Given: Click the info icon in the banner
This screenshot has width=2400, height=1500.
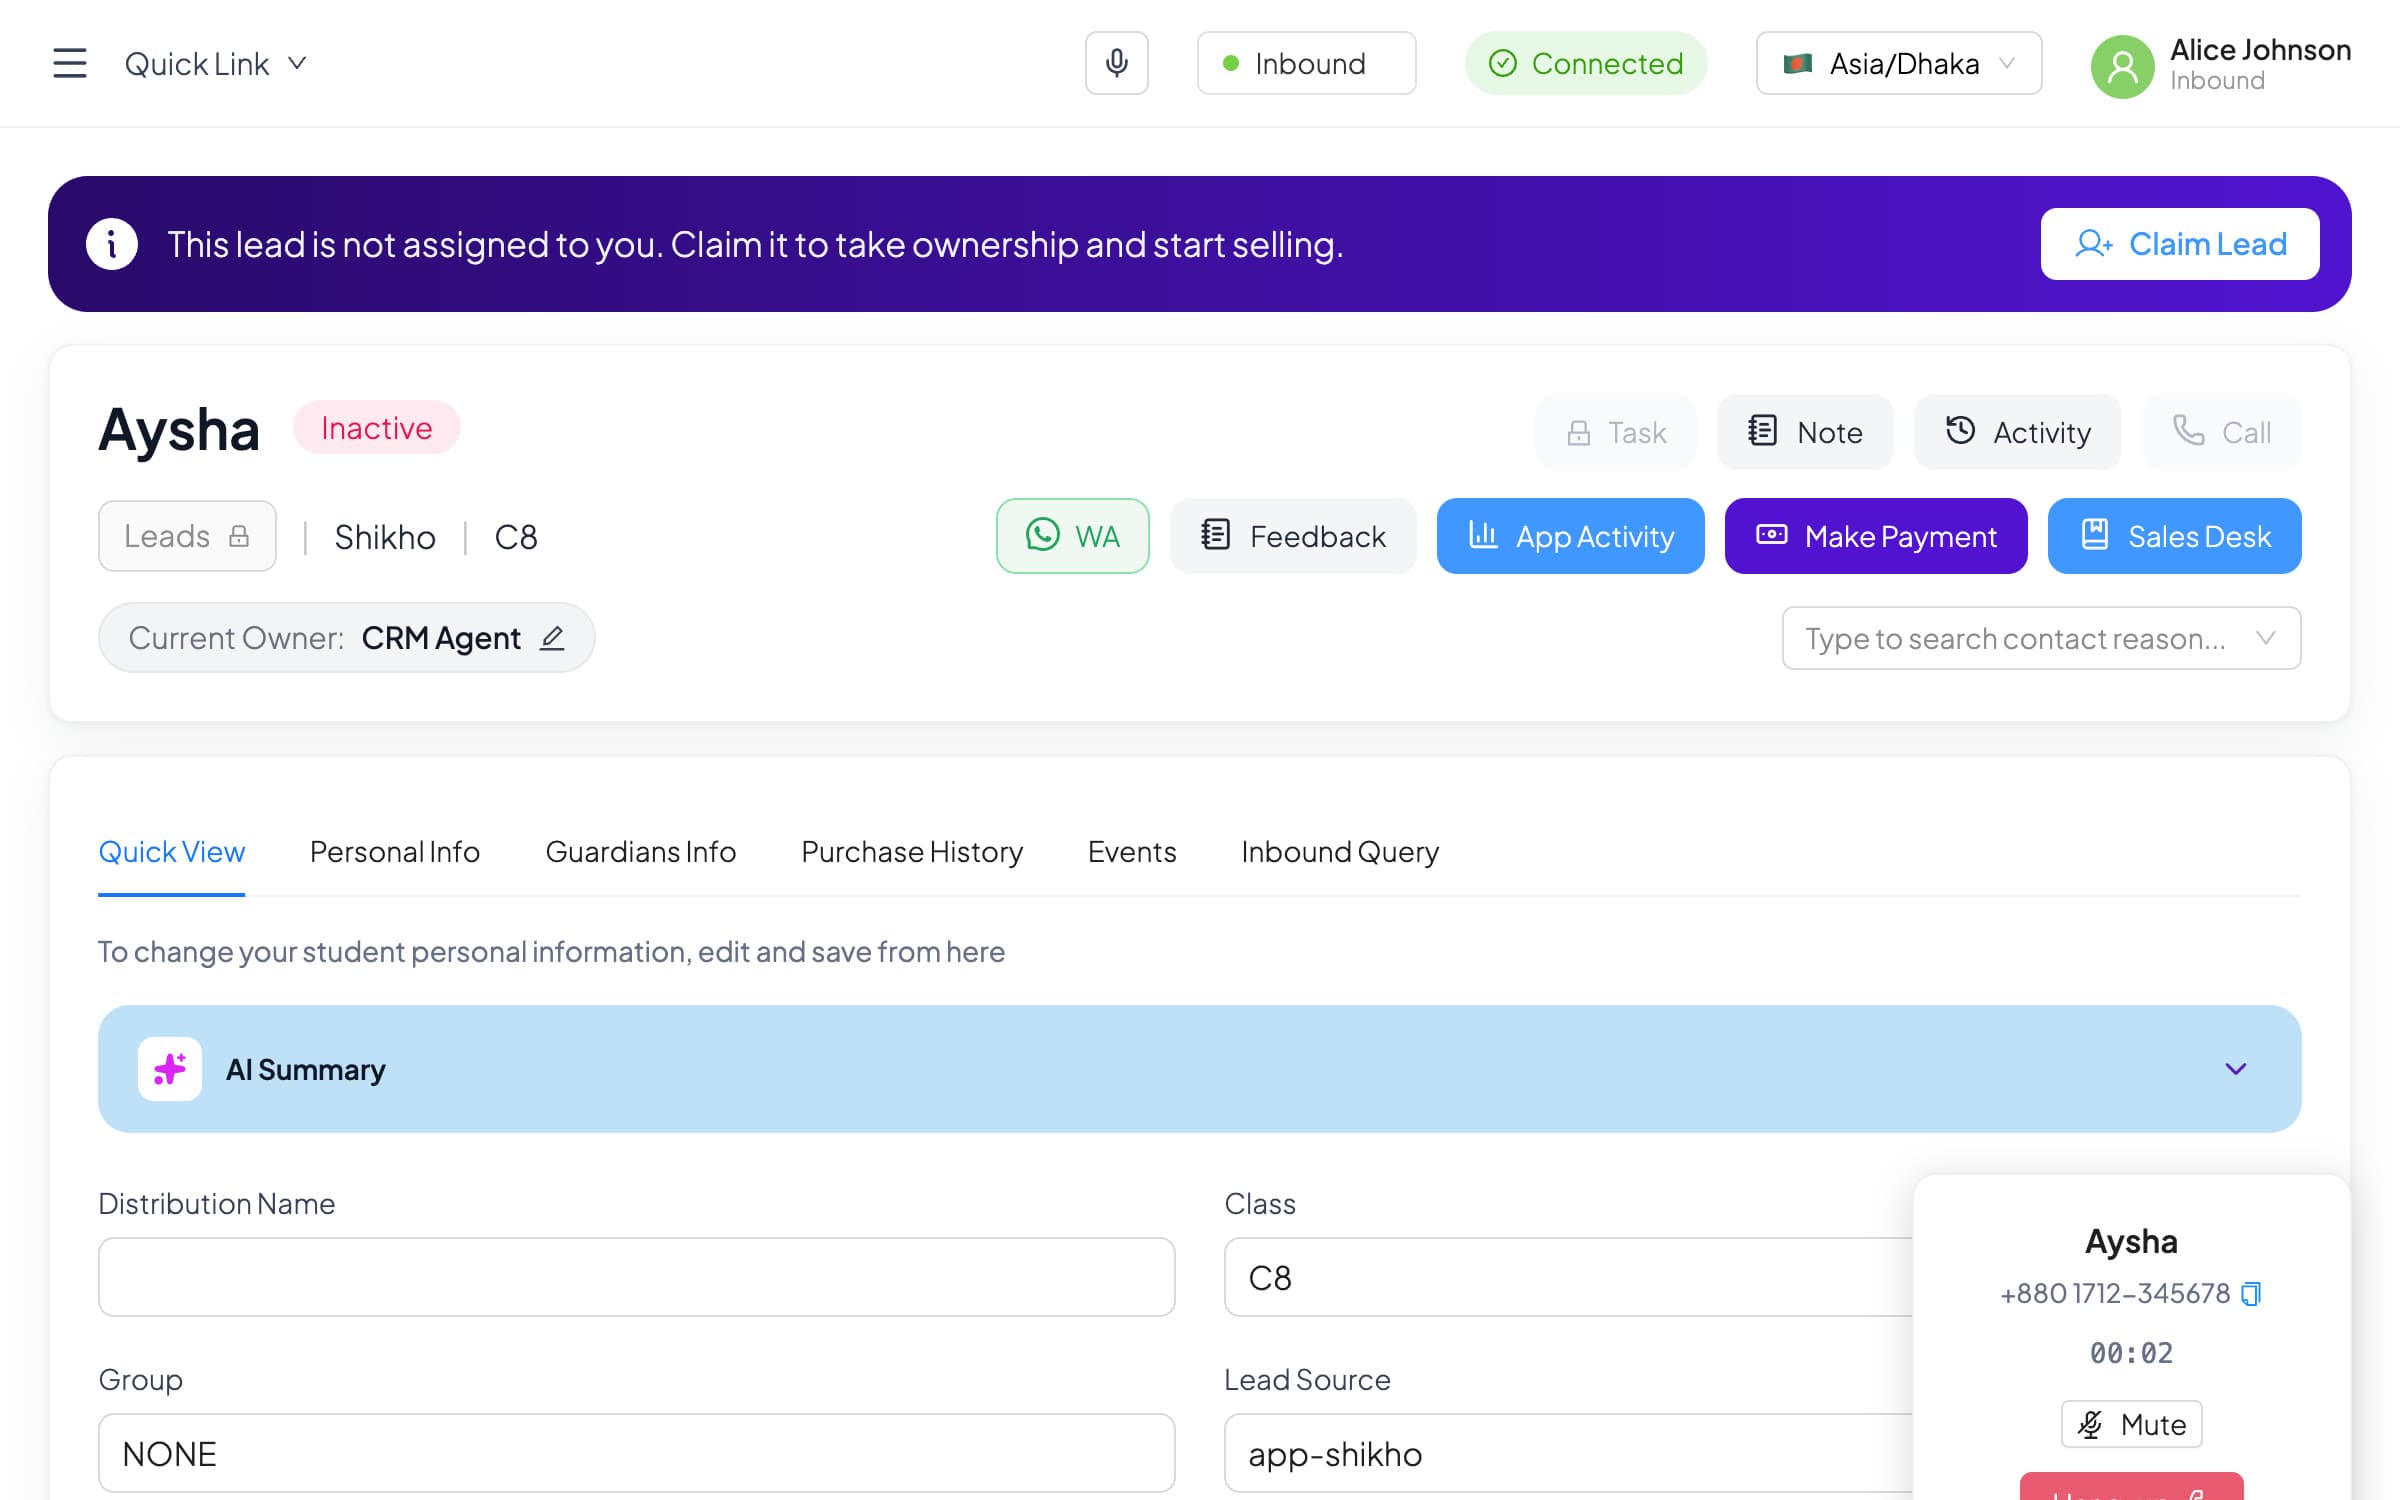Looking at the screenshot, I should (x=112, y=244).
